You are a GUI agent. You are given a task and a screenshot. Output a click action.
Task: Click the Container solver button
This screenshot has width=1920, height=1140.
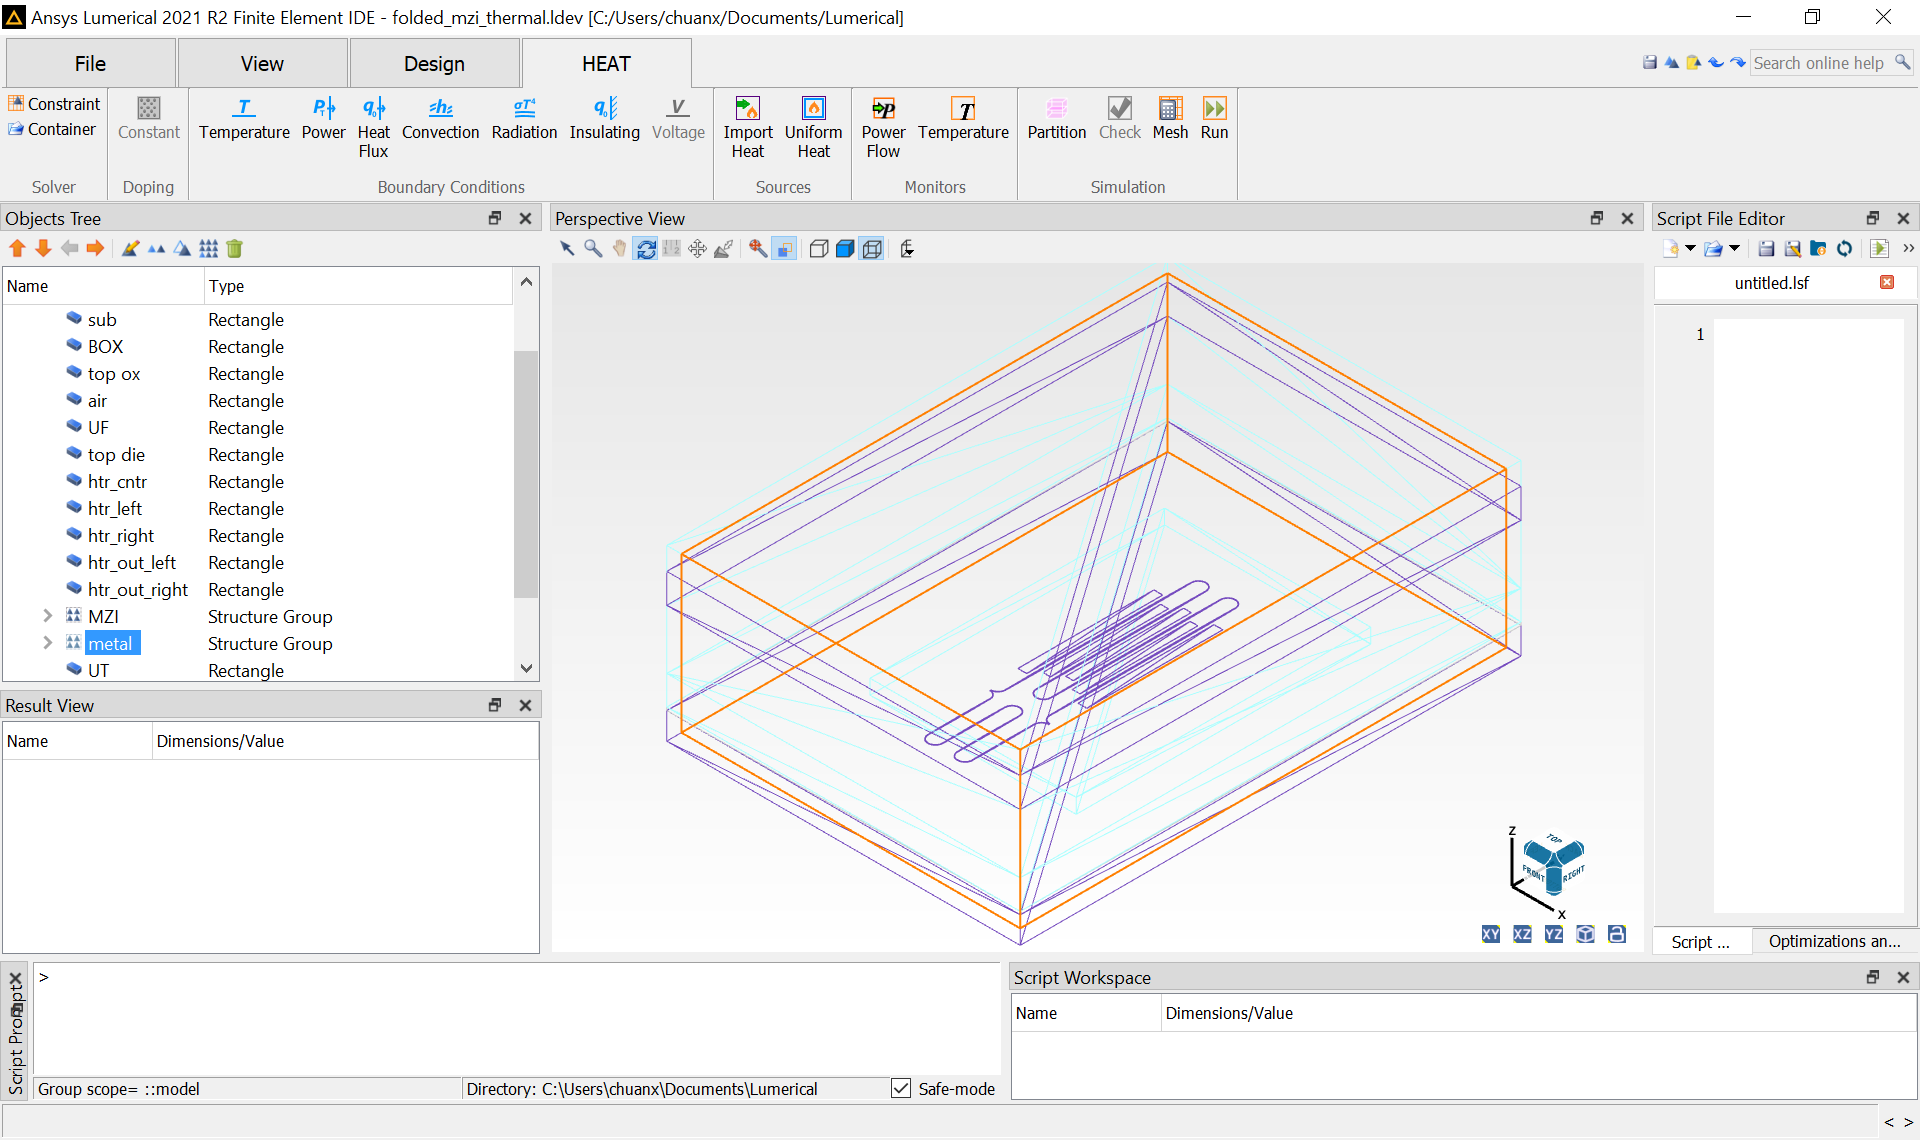tap(52, 129)
